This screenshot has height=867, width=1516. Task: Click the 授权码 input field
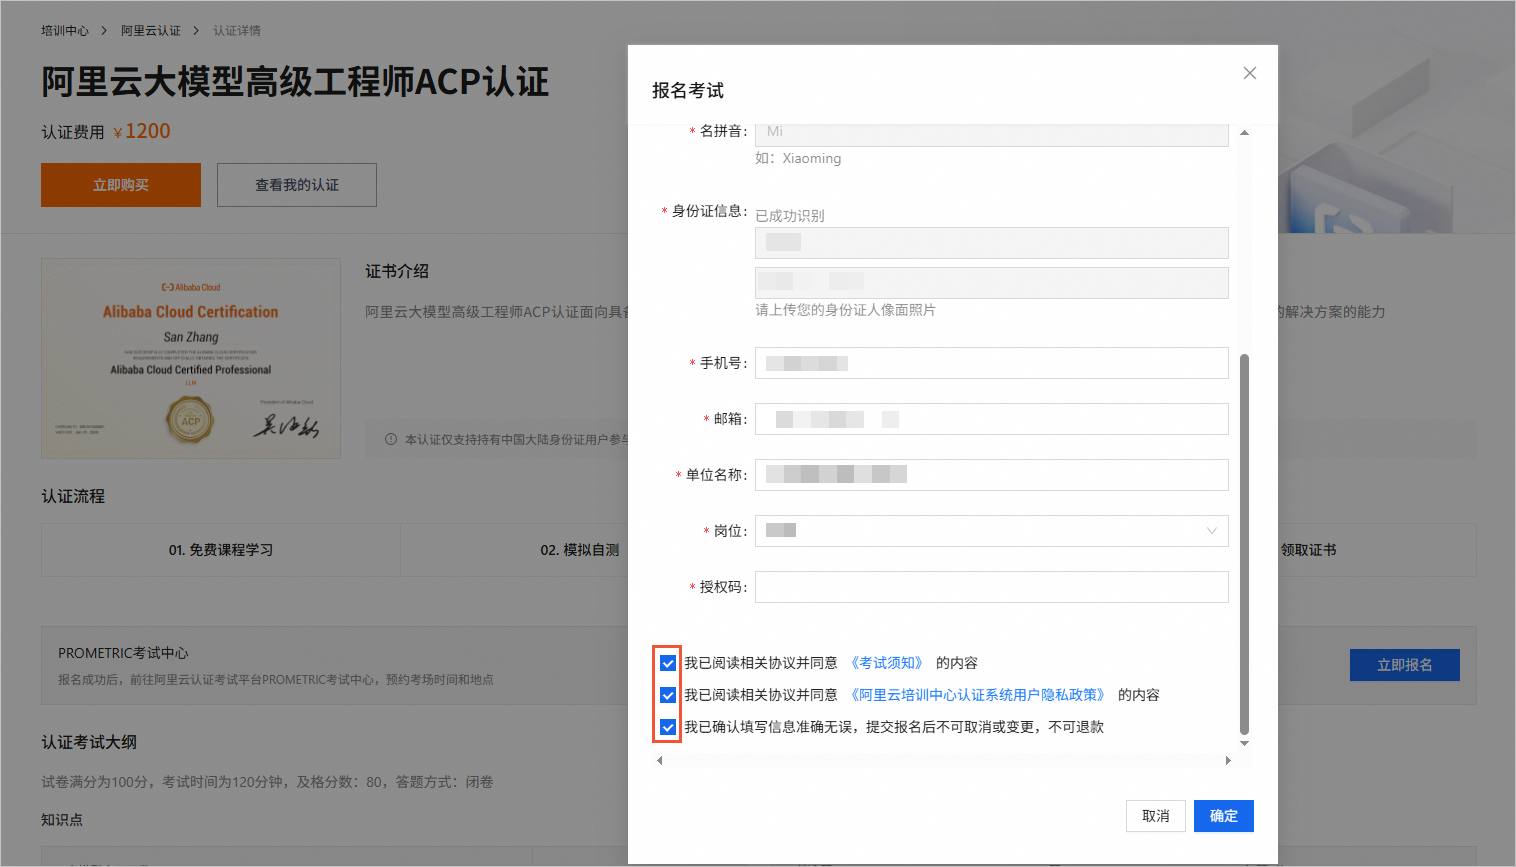point(991,587)
